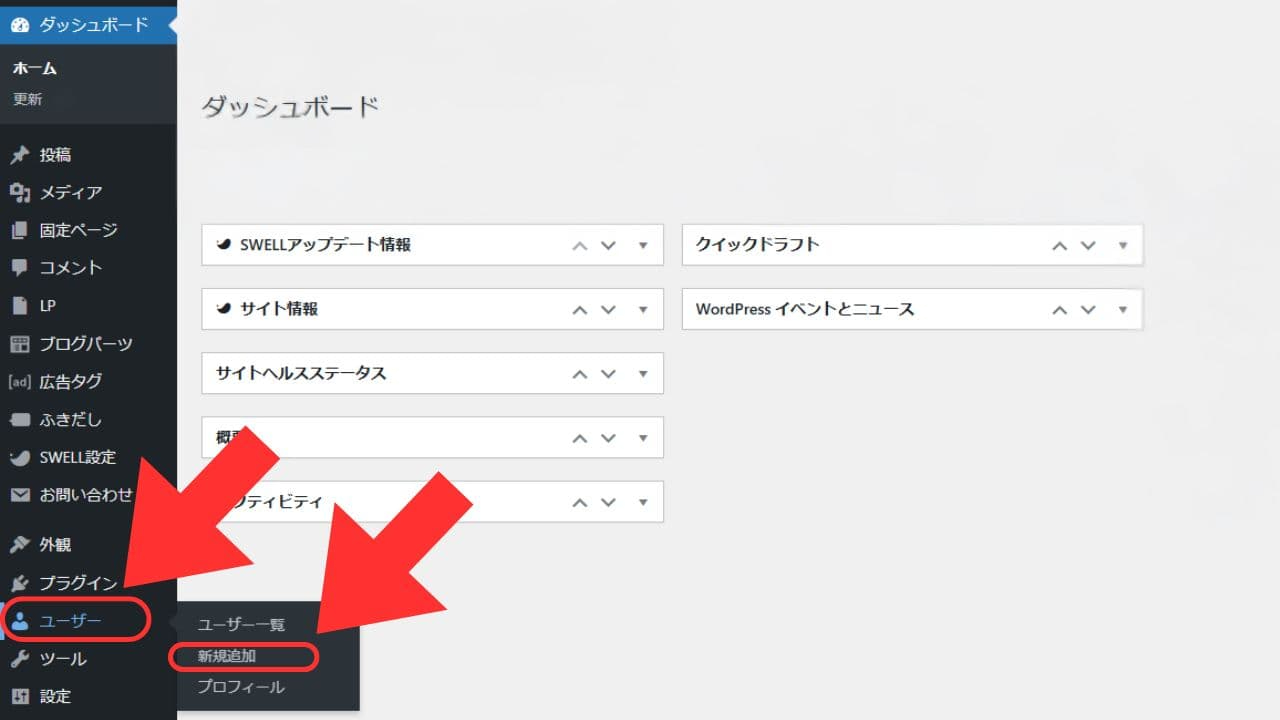Click the media icon beside メディア

click(19, 192)
